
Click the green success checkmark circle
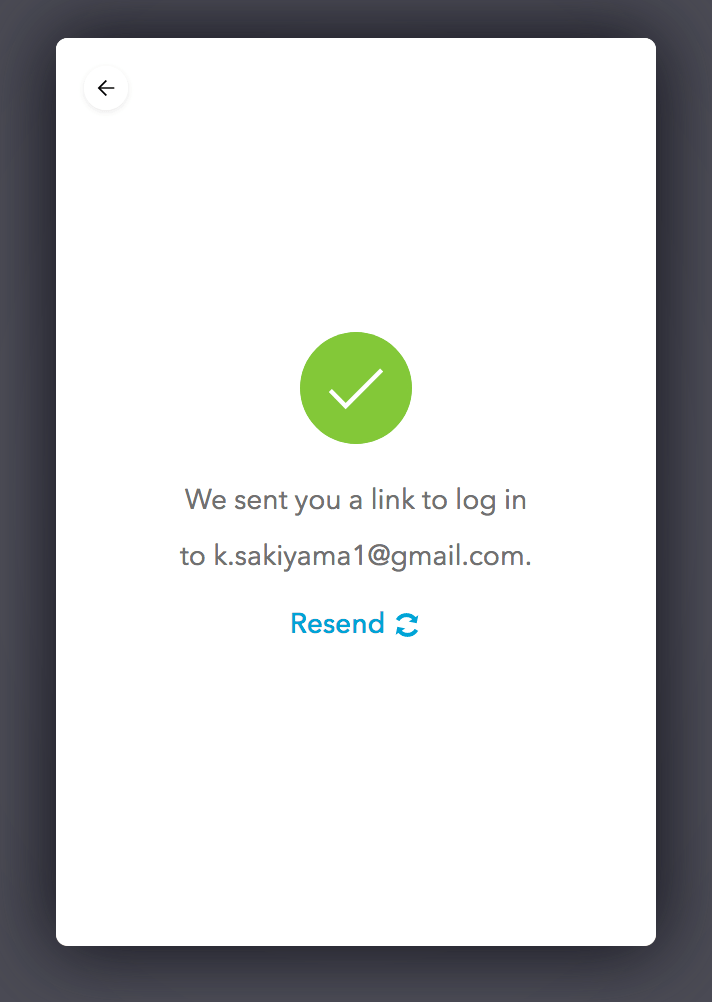[356, 388]
